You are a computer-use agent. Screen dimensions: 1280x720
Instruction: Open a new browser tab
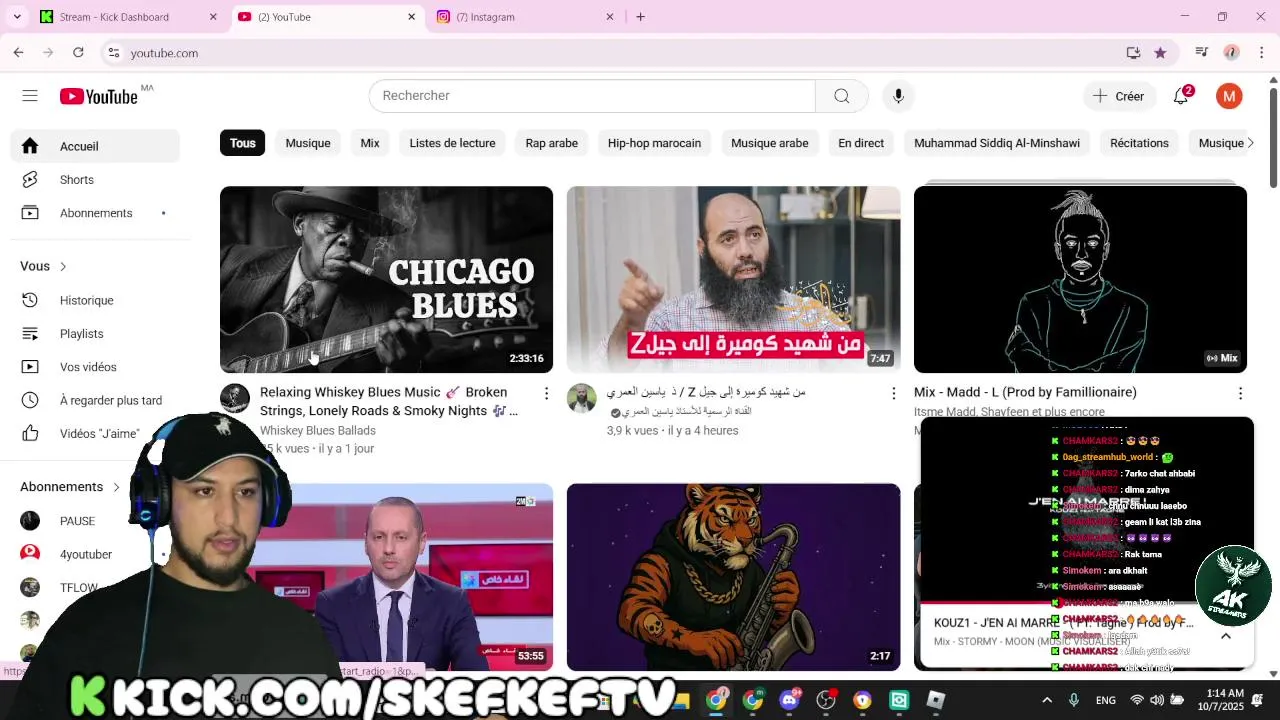click(x=640, y=17)
